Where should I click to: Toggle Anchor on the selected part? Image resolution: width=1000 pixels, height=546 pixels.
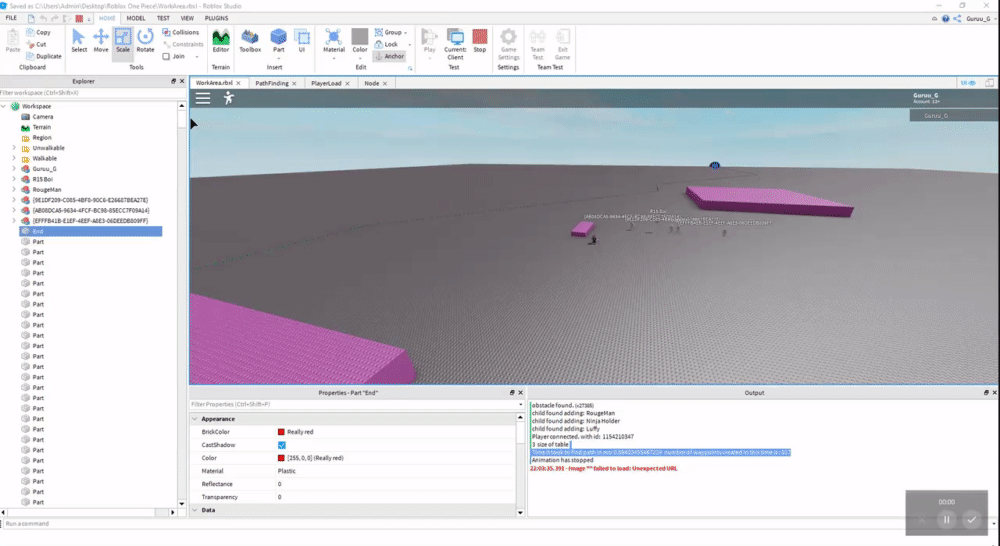pos(389,56)
